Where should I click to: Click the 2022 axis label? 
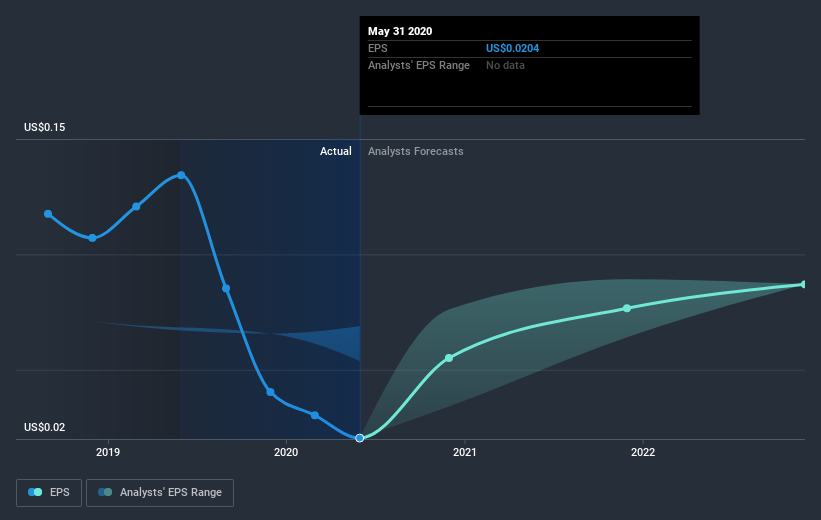click(642, 452)
